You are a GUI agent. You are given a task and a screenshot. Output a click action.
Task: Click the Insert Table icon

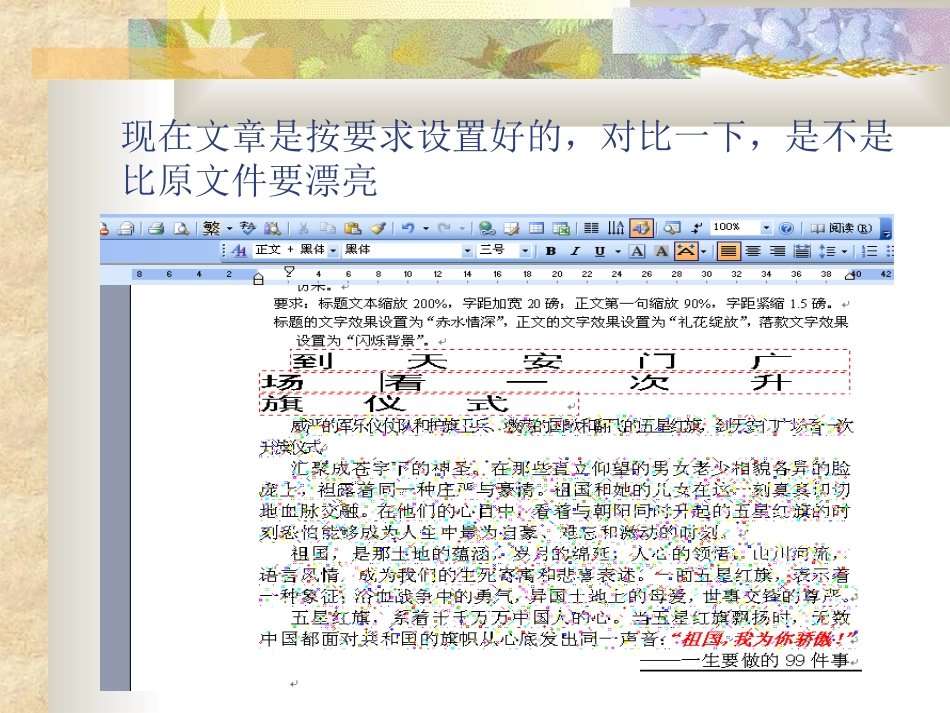[536, 228]
